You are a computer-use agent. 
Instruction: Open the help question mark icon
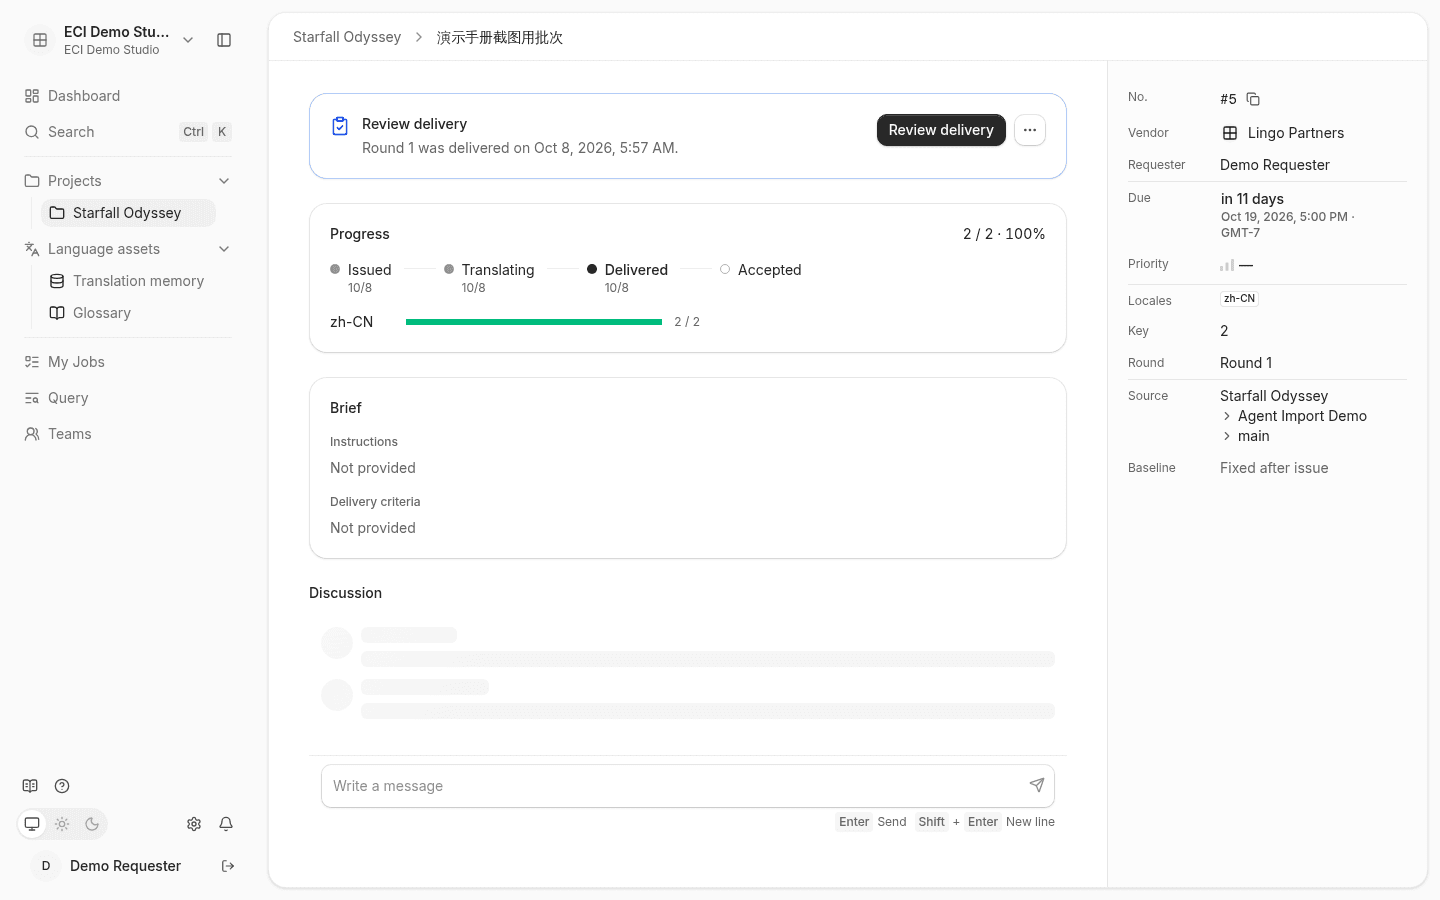(x=62, y=786)
